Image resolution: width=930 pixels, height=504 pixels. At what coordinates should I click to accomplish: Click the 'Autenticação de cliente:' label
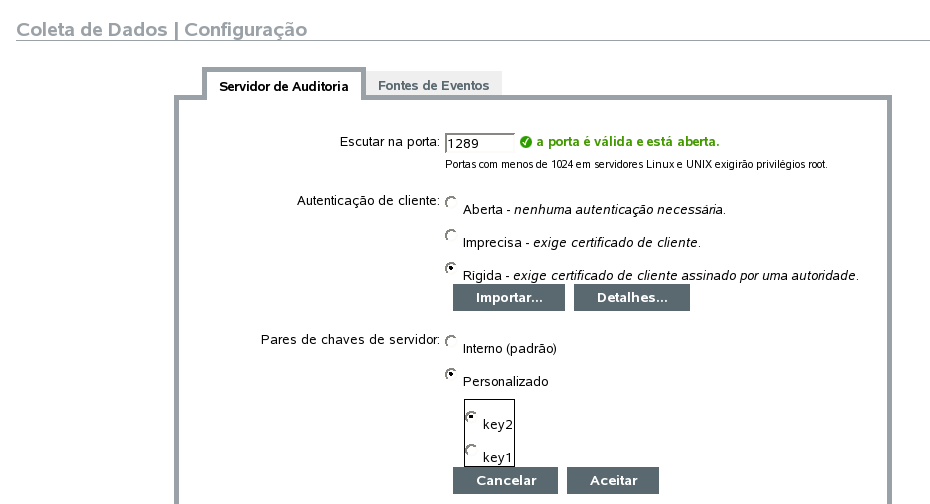point(368,201)
